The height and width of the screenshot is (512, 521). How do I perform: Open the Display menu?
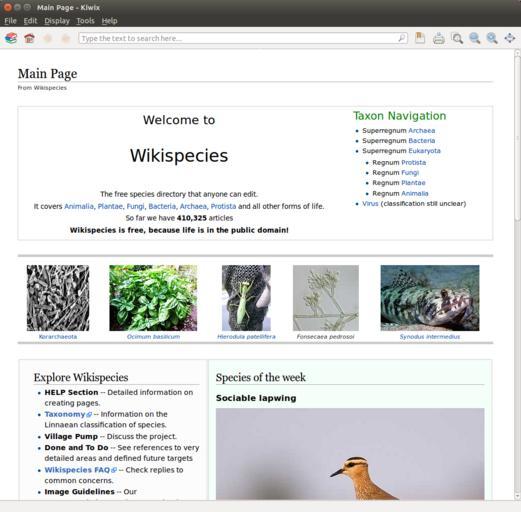57,21
